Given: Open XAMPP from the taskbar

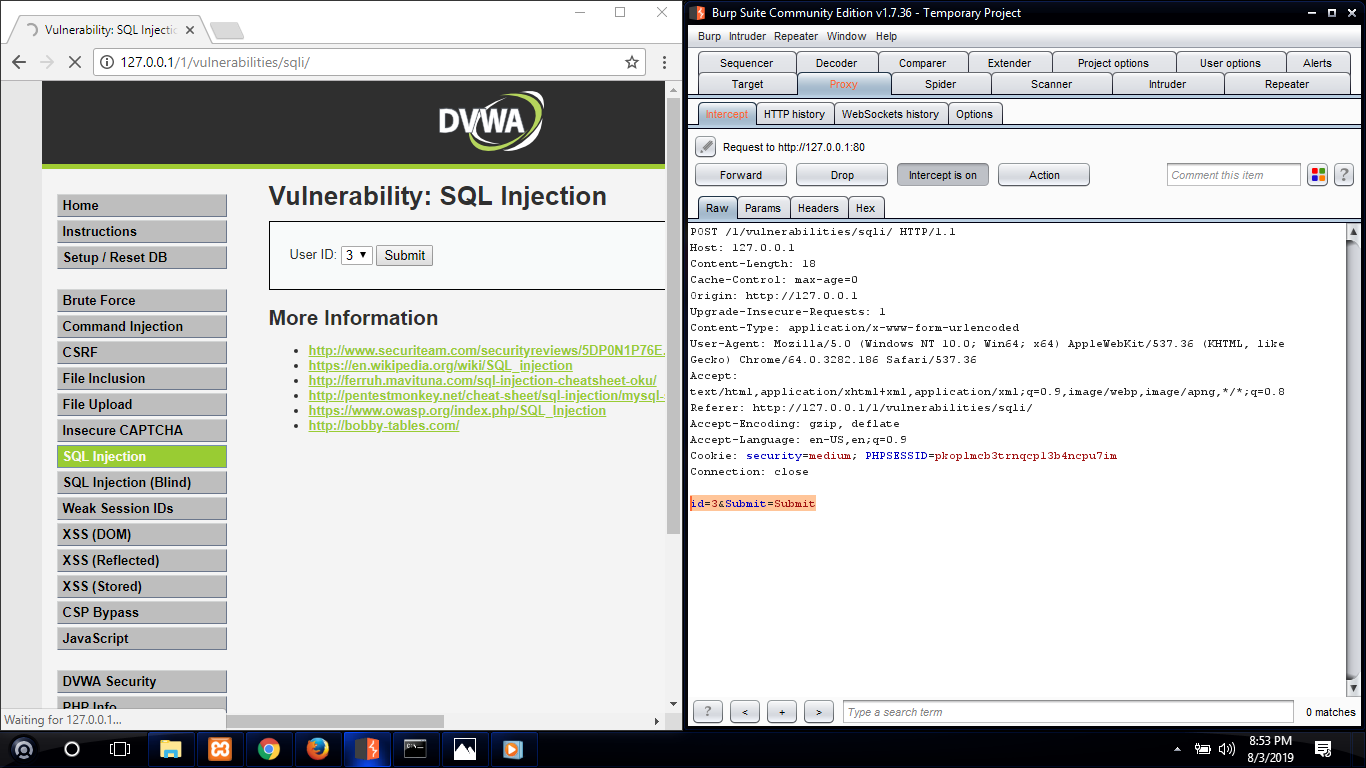Looking at the screenshot, I should click(220, 748).
